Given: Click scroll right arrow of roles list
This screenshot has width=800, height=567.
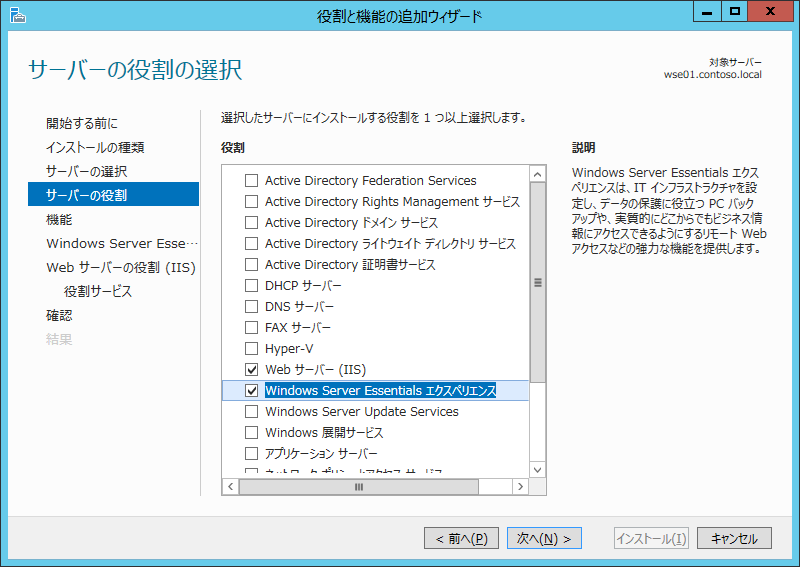Looking at the screenshot, I should tap(520, 487).
